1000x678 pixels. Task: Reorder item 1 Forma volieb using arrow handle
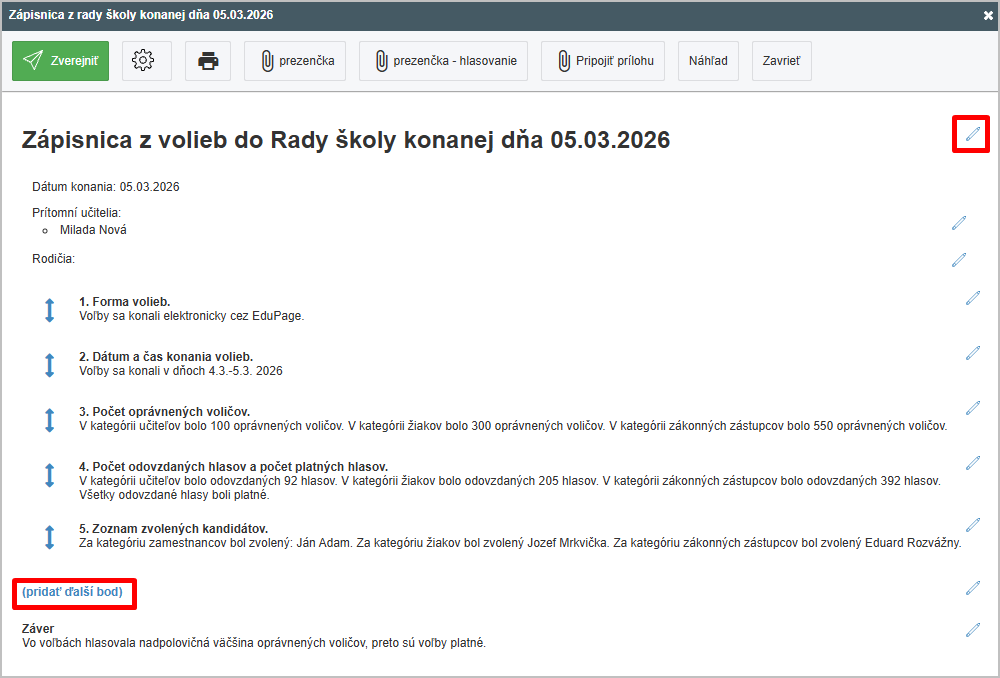point(49,310)
